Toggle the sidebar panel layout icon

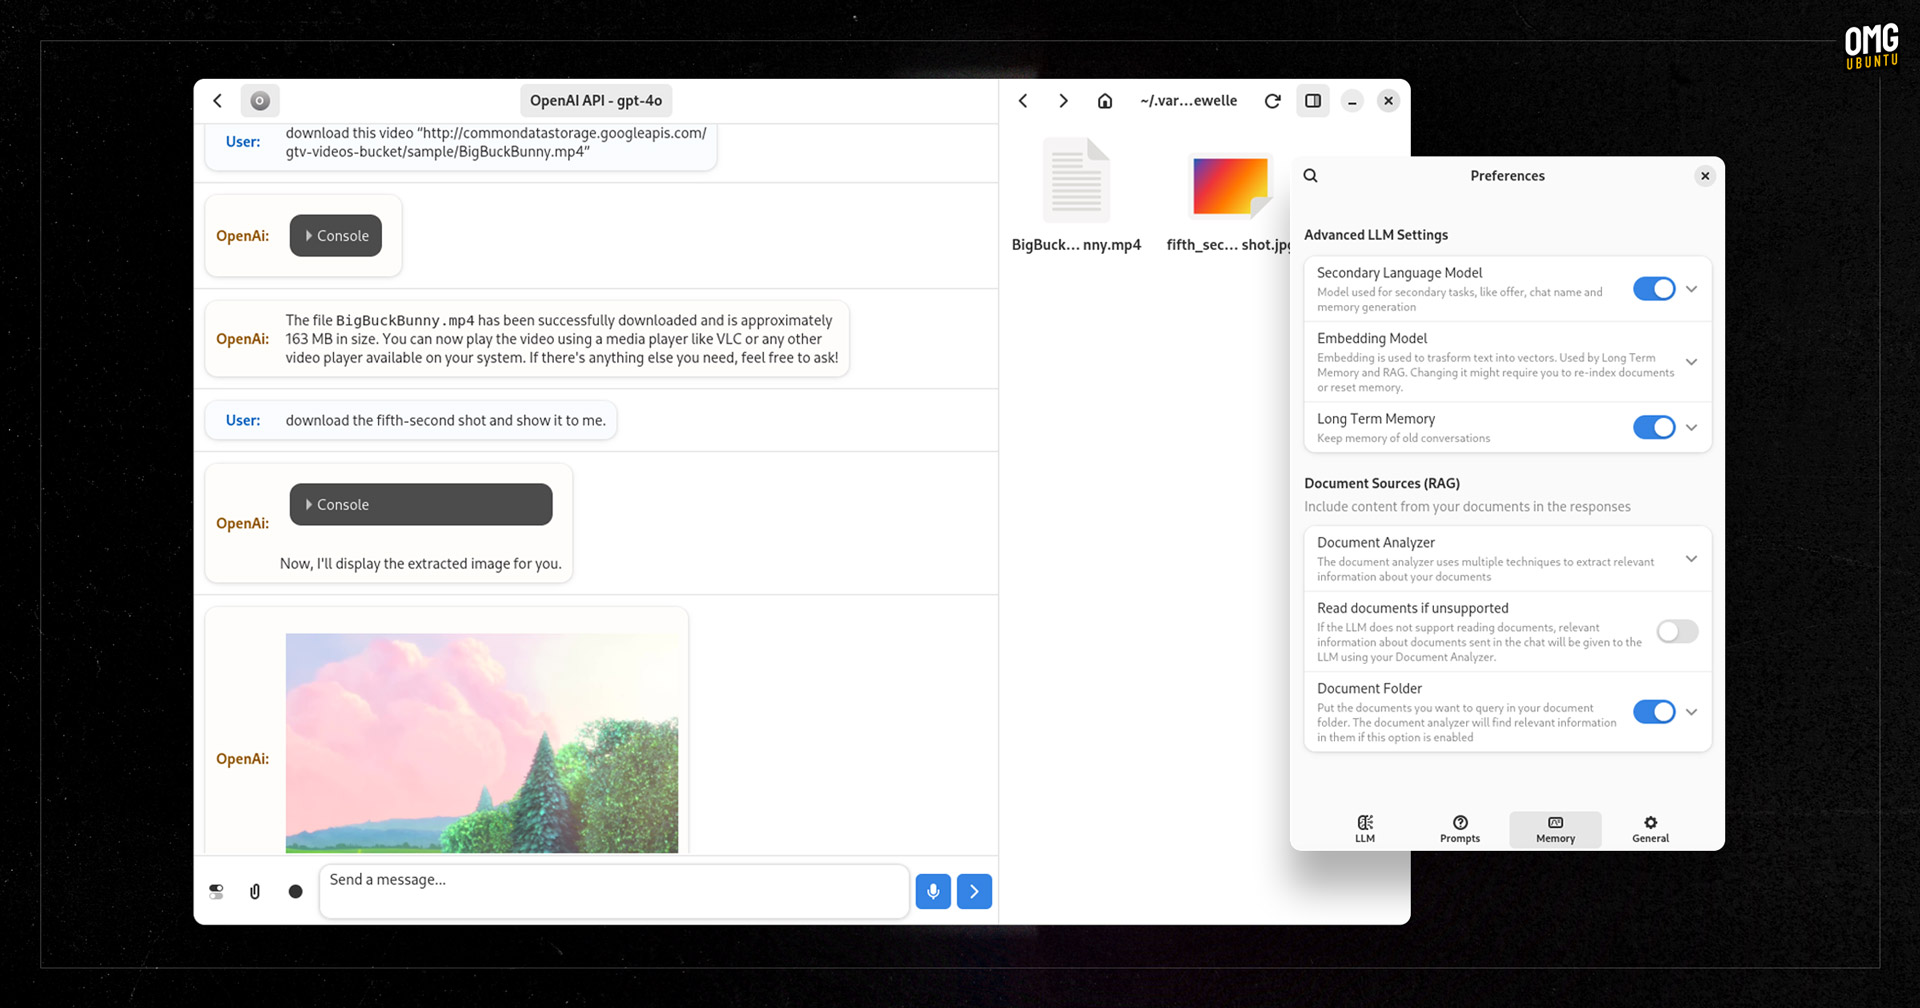click(x=1313, y=101)
